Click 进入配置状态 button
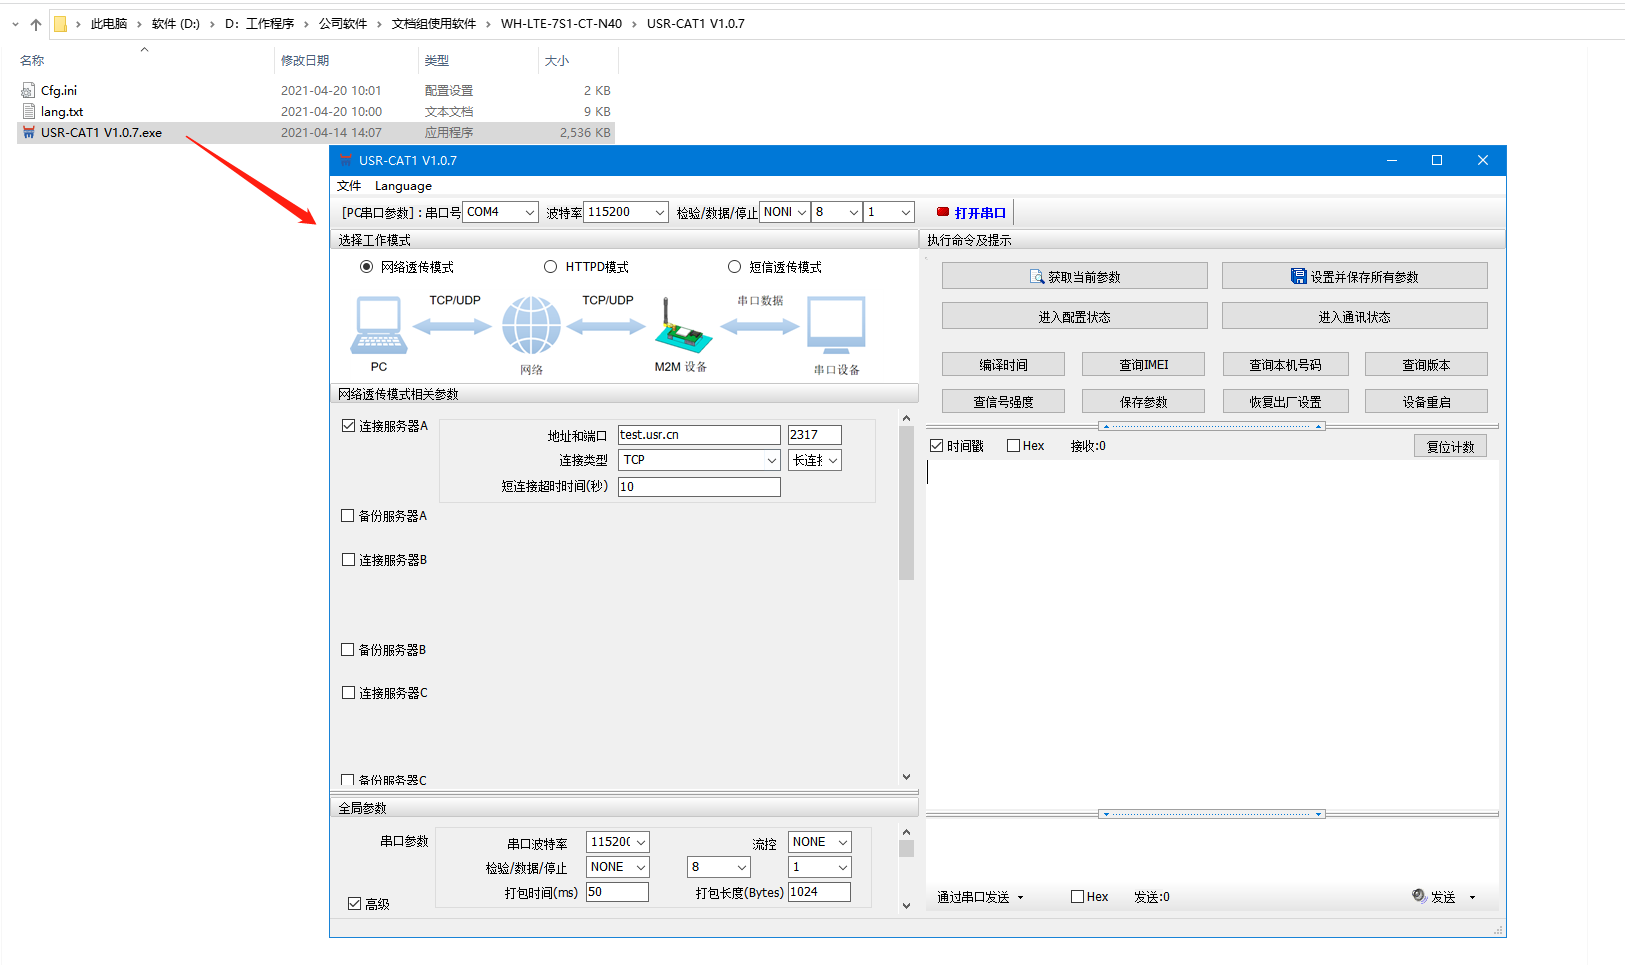 (x=1075, y=316)
